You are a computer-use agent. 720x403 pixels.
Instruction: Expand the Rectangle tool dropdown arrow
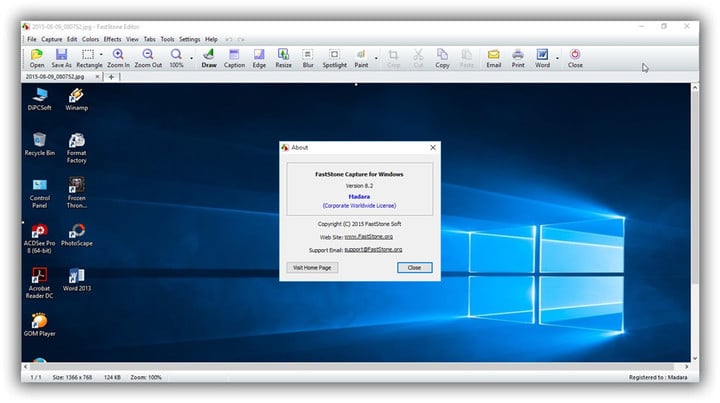pos(101,55)
